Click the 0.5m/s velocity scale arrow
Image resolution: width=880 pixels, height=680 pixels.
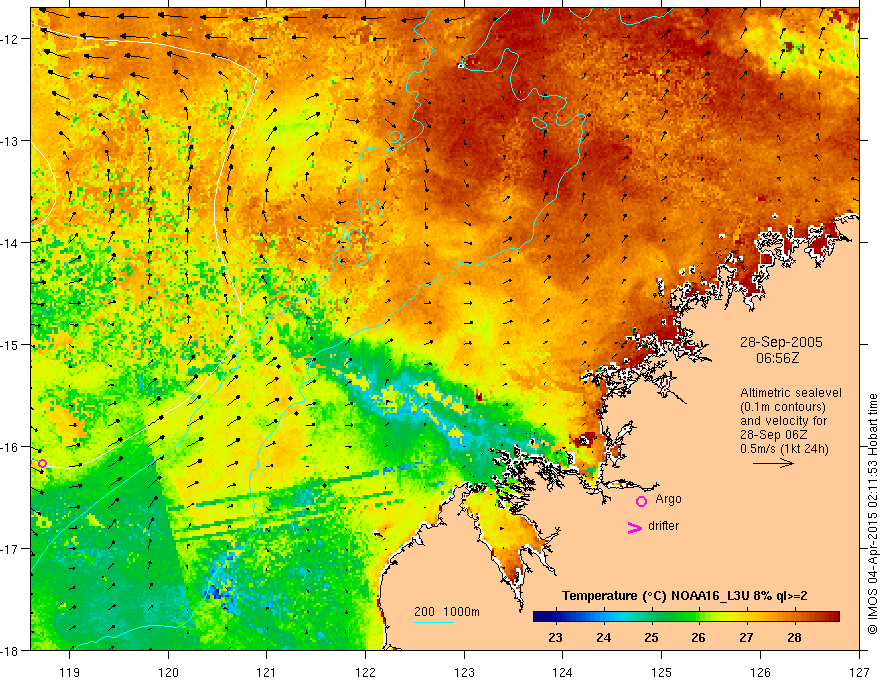coord(773,463)
